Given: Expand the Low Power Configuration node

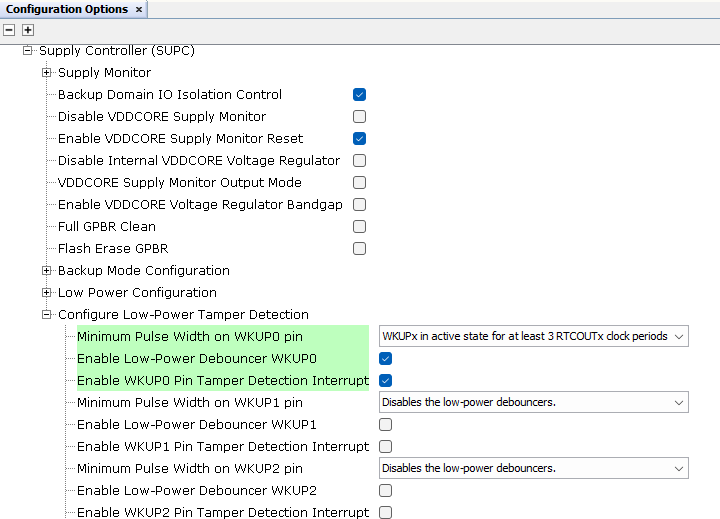Looking at the screenshot, I should pos(47,292).
